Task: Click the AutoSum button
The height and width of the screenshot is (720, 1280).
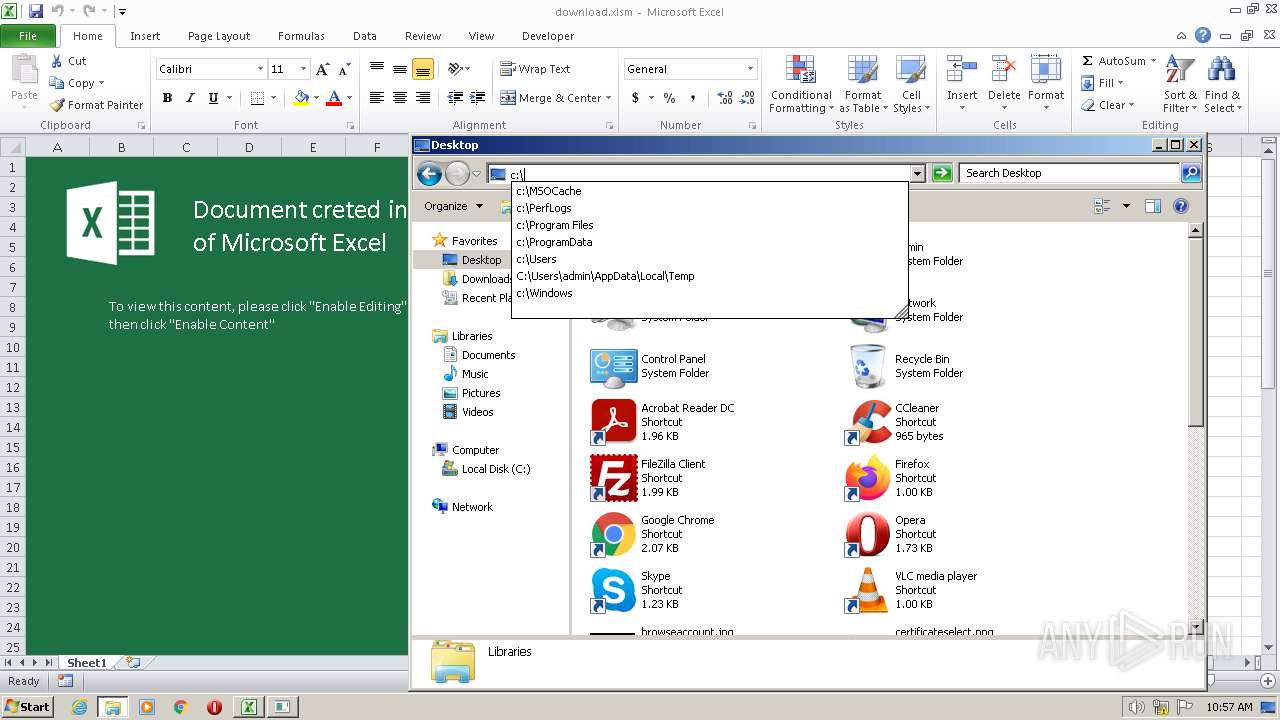Action: click(1113, 61)
